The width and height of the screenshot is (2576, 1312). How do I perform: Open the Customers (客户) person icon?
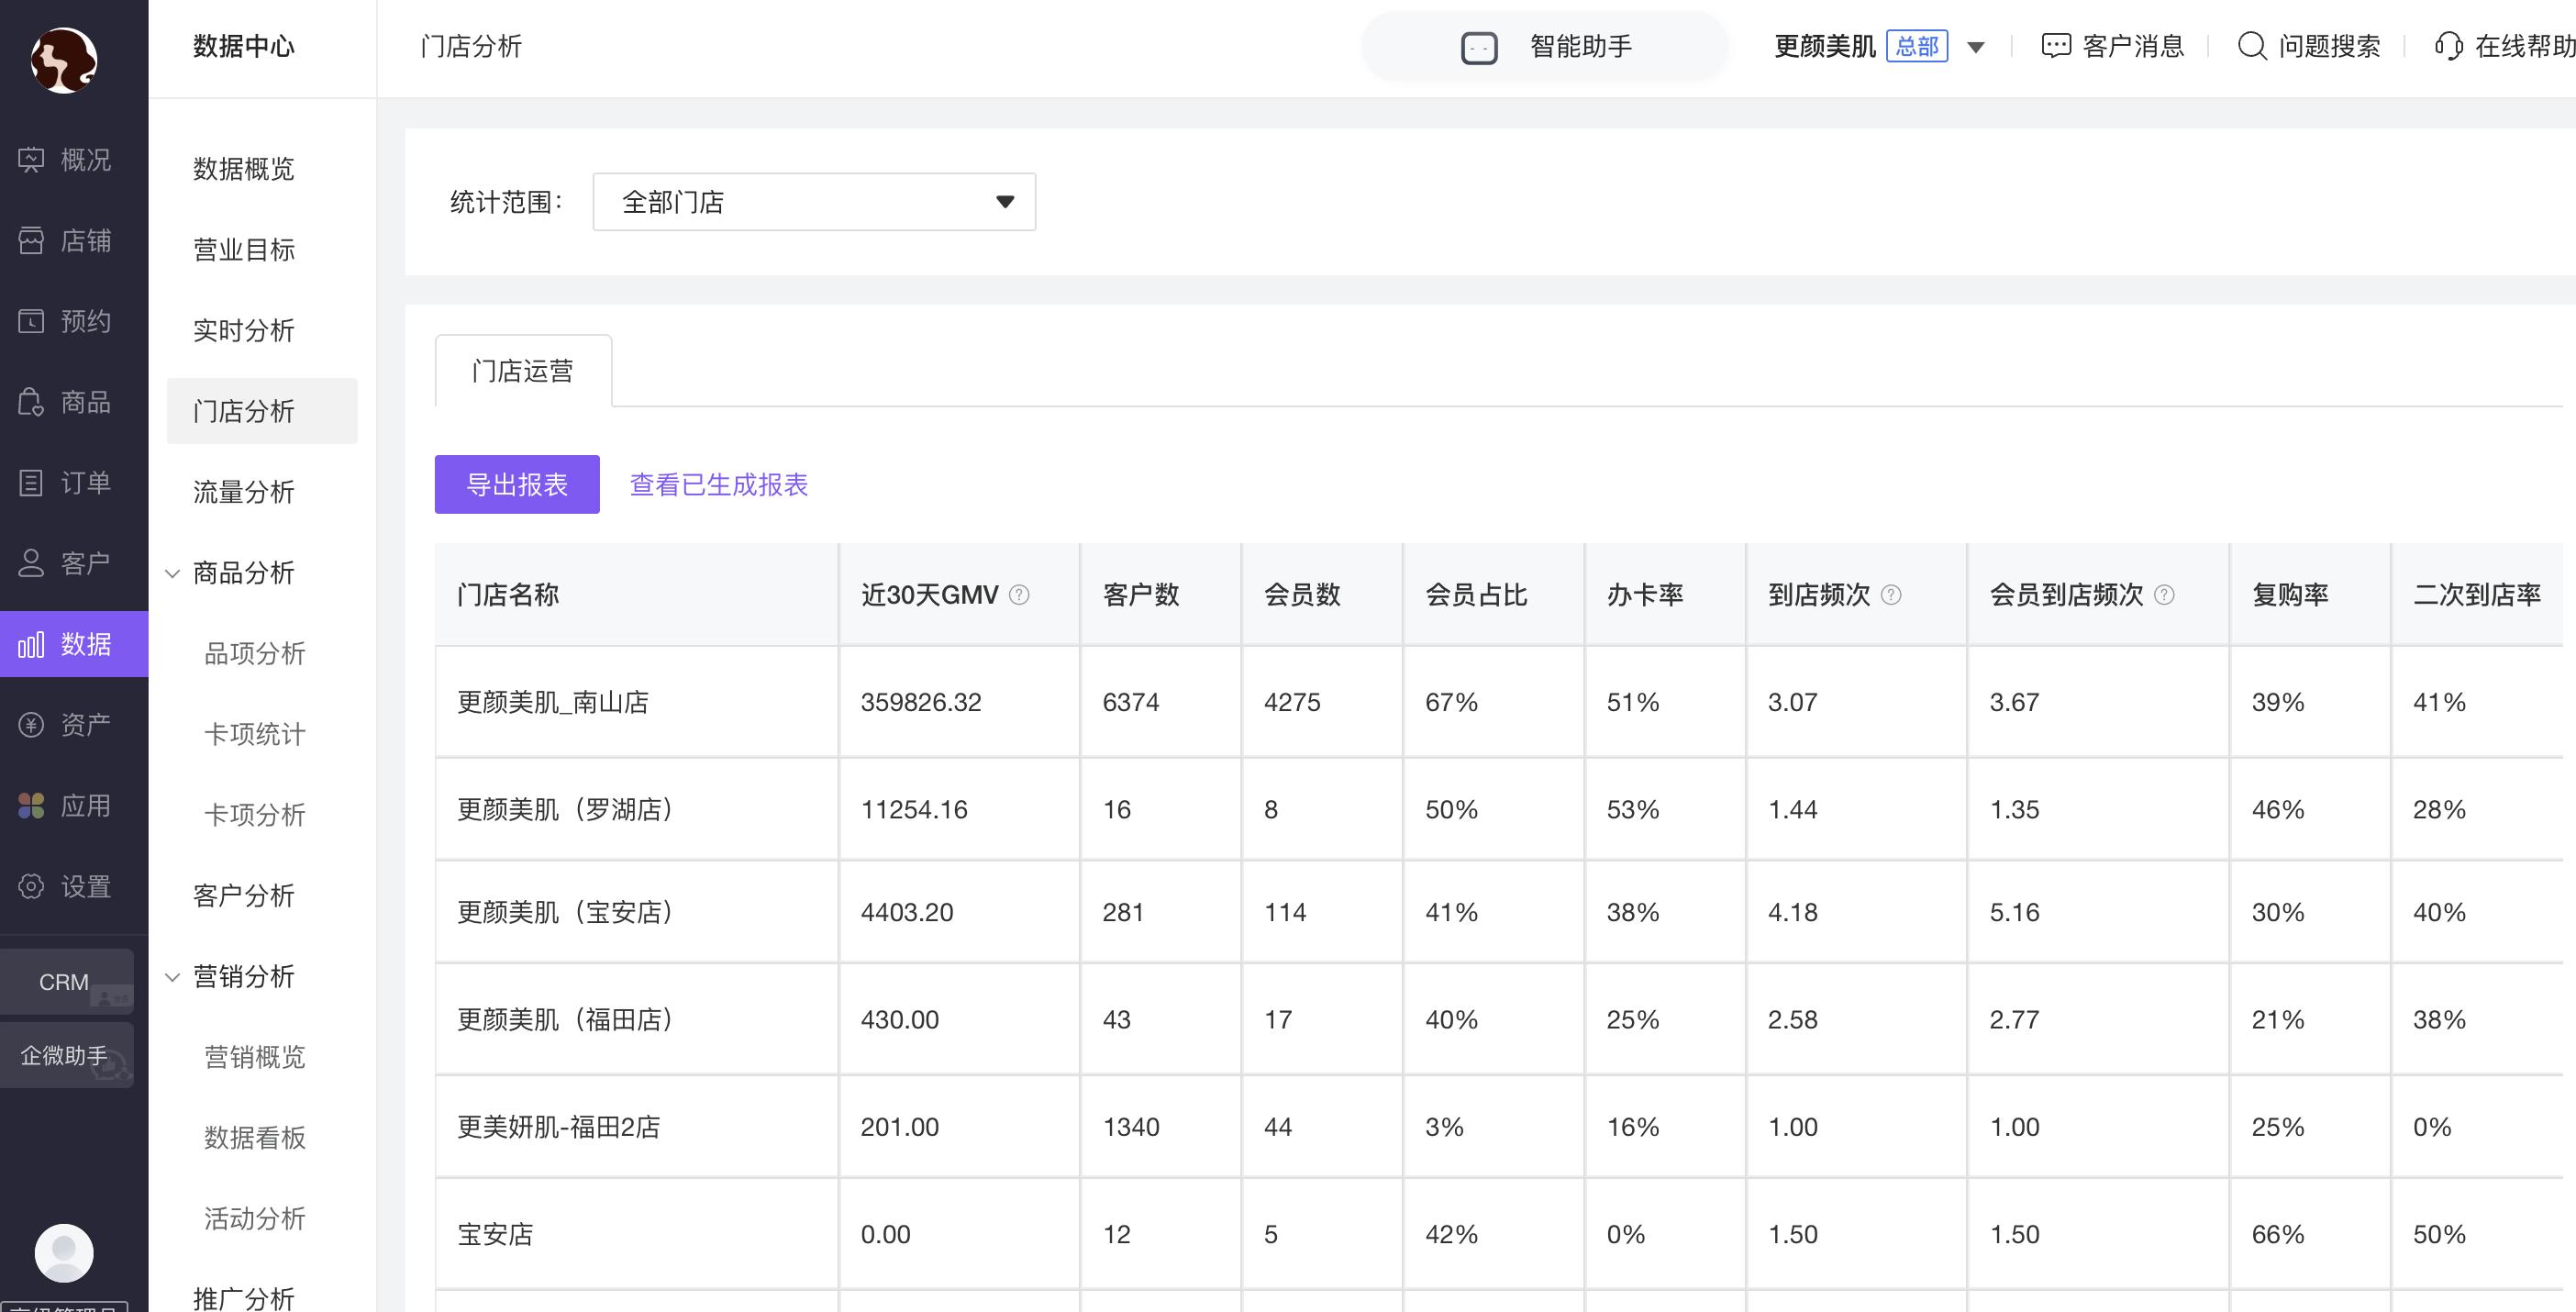(x=32, y=563)
